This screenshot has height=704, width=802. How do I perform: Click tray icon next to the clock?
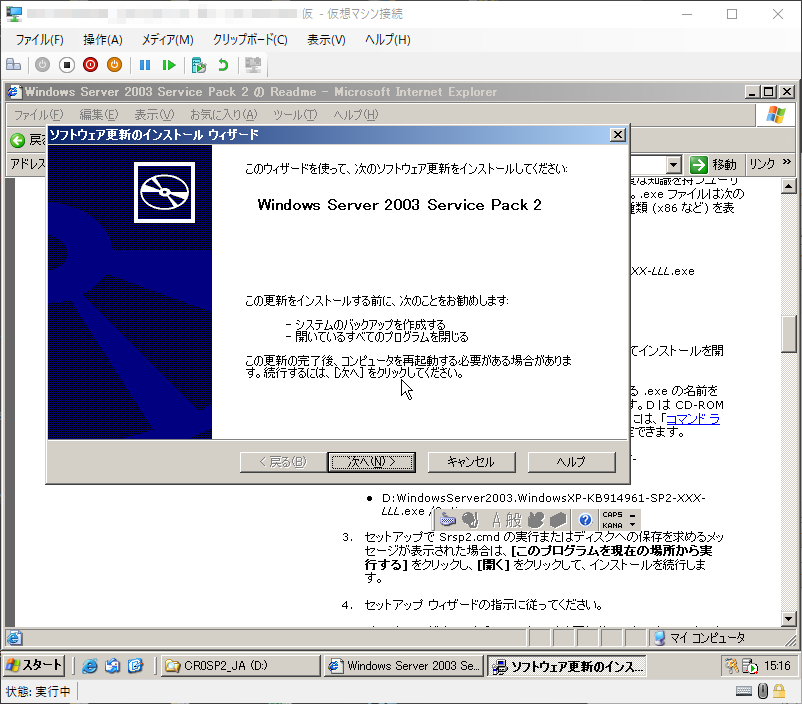click(x=750, y=666)
